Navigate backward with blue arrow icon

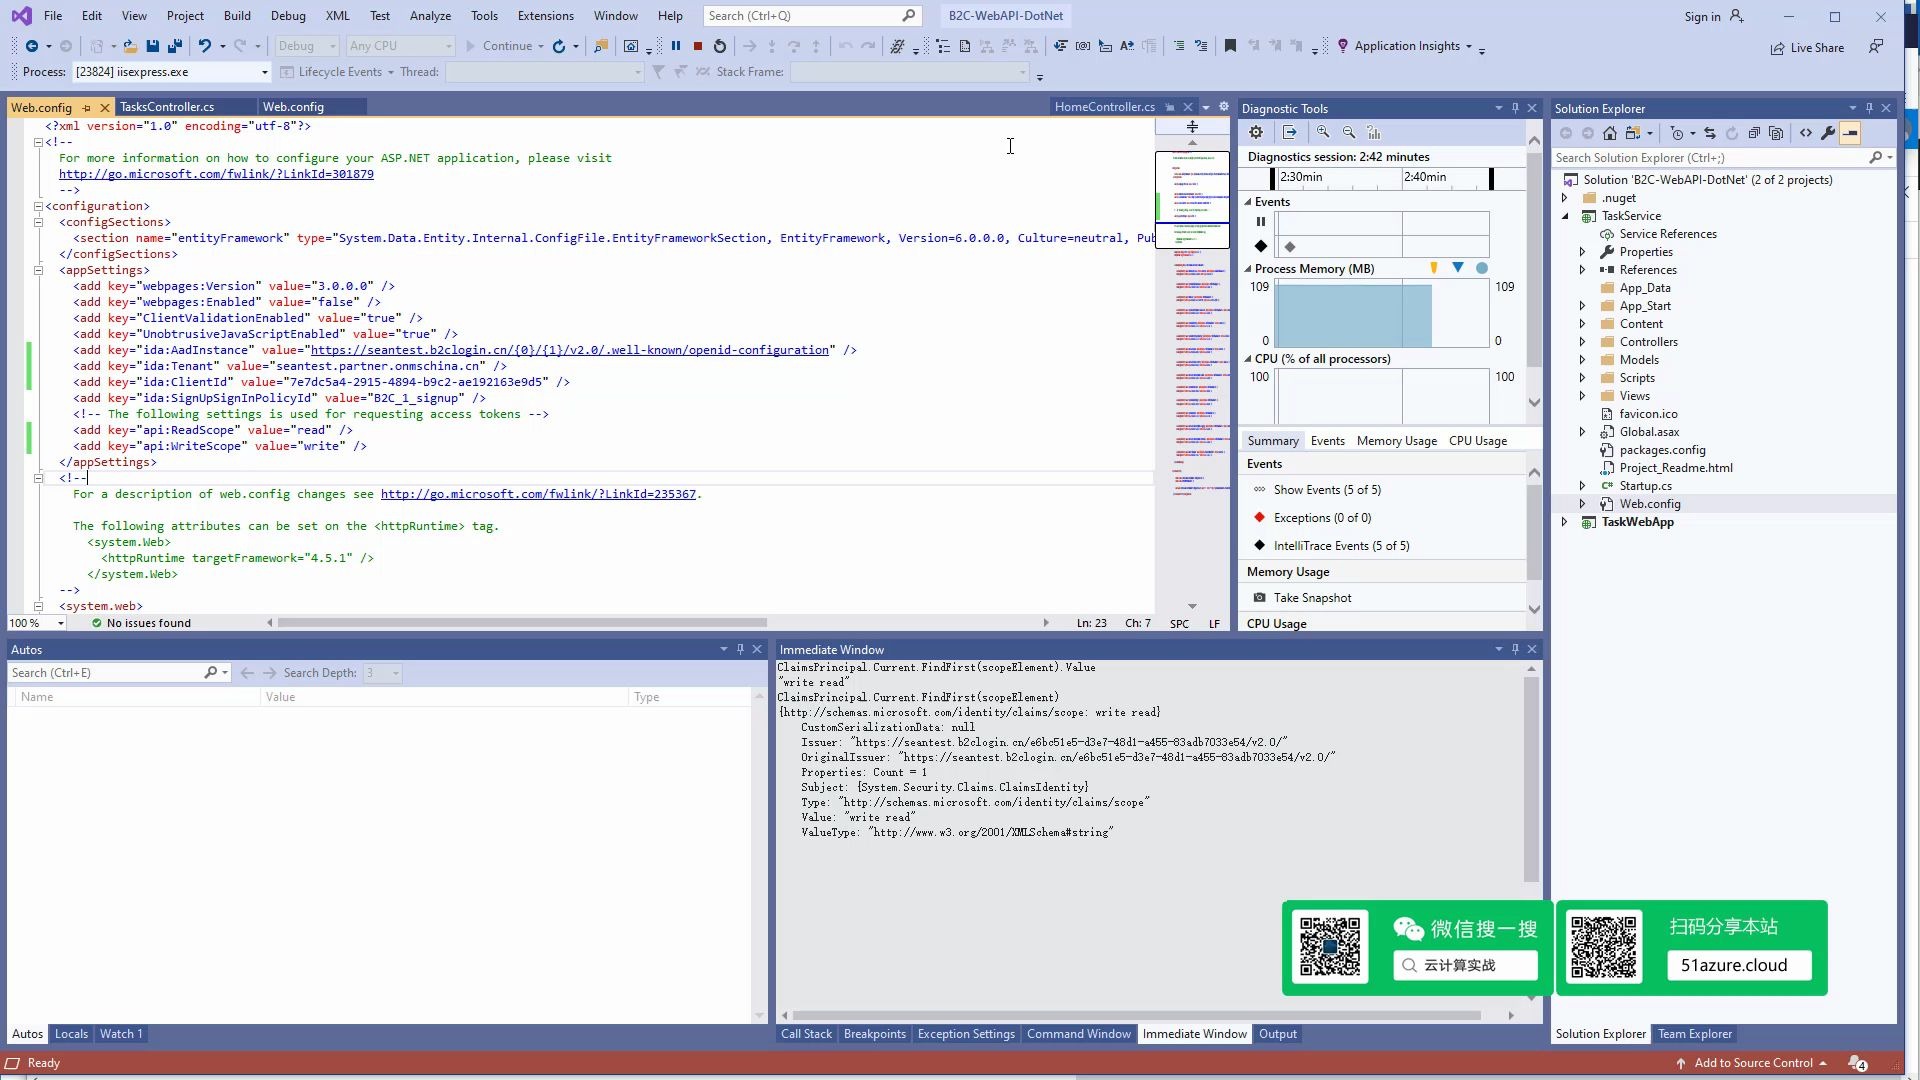coord(32,46)
